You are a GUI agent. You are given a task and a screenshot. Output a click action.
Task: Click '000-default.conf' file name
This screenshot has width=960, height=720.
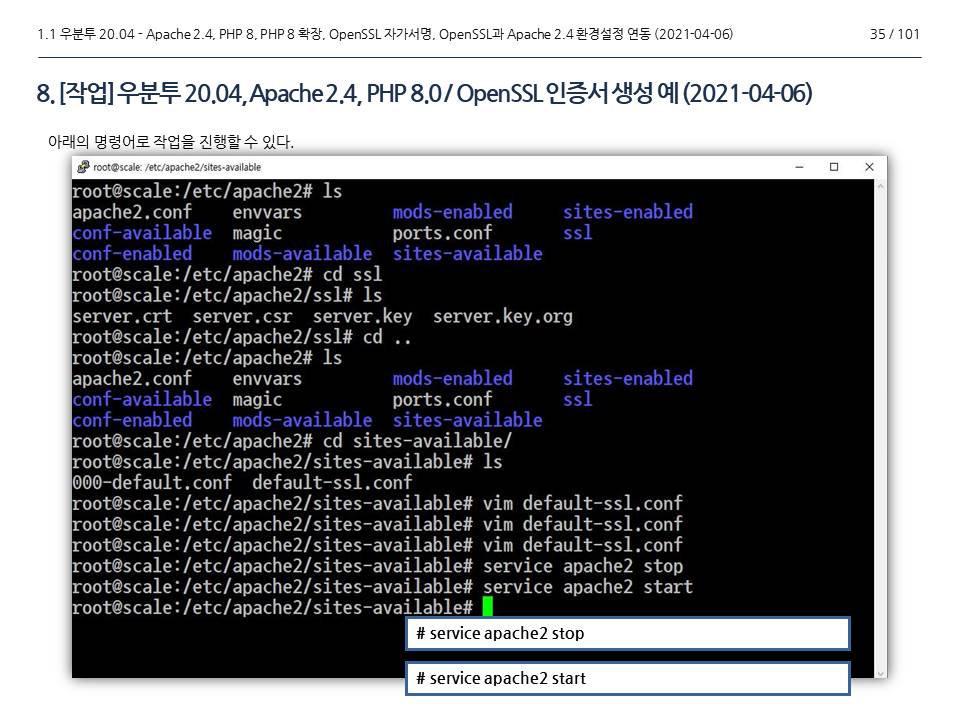click(152, 482)
